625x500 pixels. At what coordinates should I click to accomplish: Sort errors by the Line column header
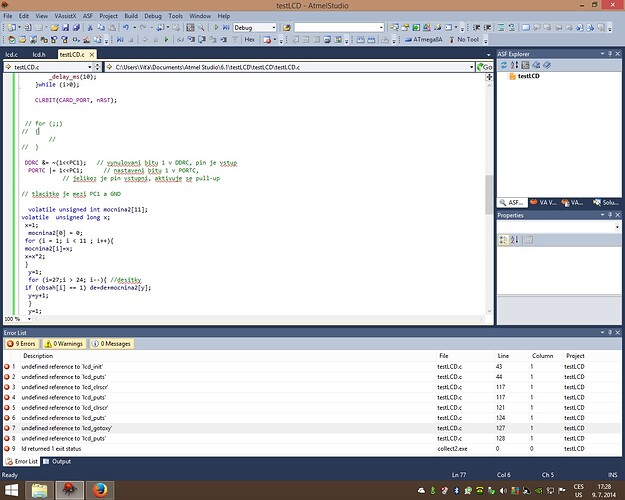tap(503, 356)
